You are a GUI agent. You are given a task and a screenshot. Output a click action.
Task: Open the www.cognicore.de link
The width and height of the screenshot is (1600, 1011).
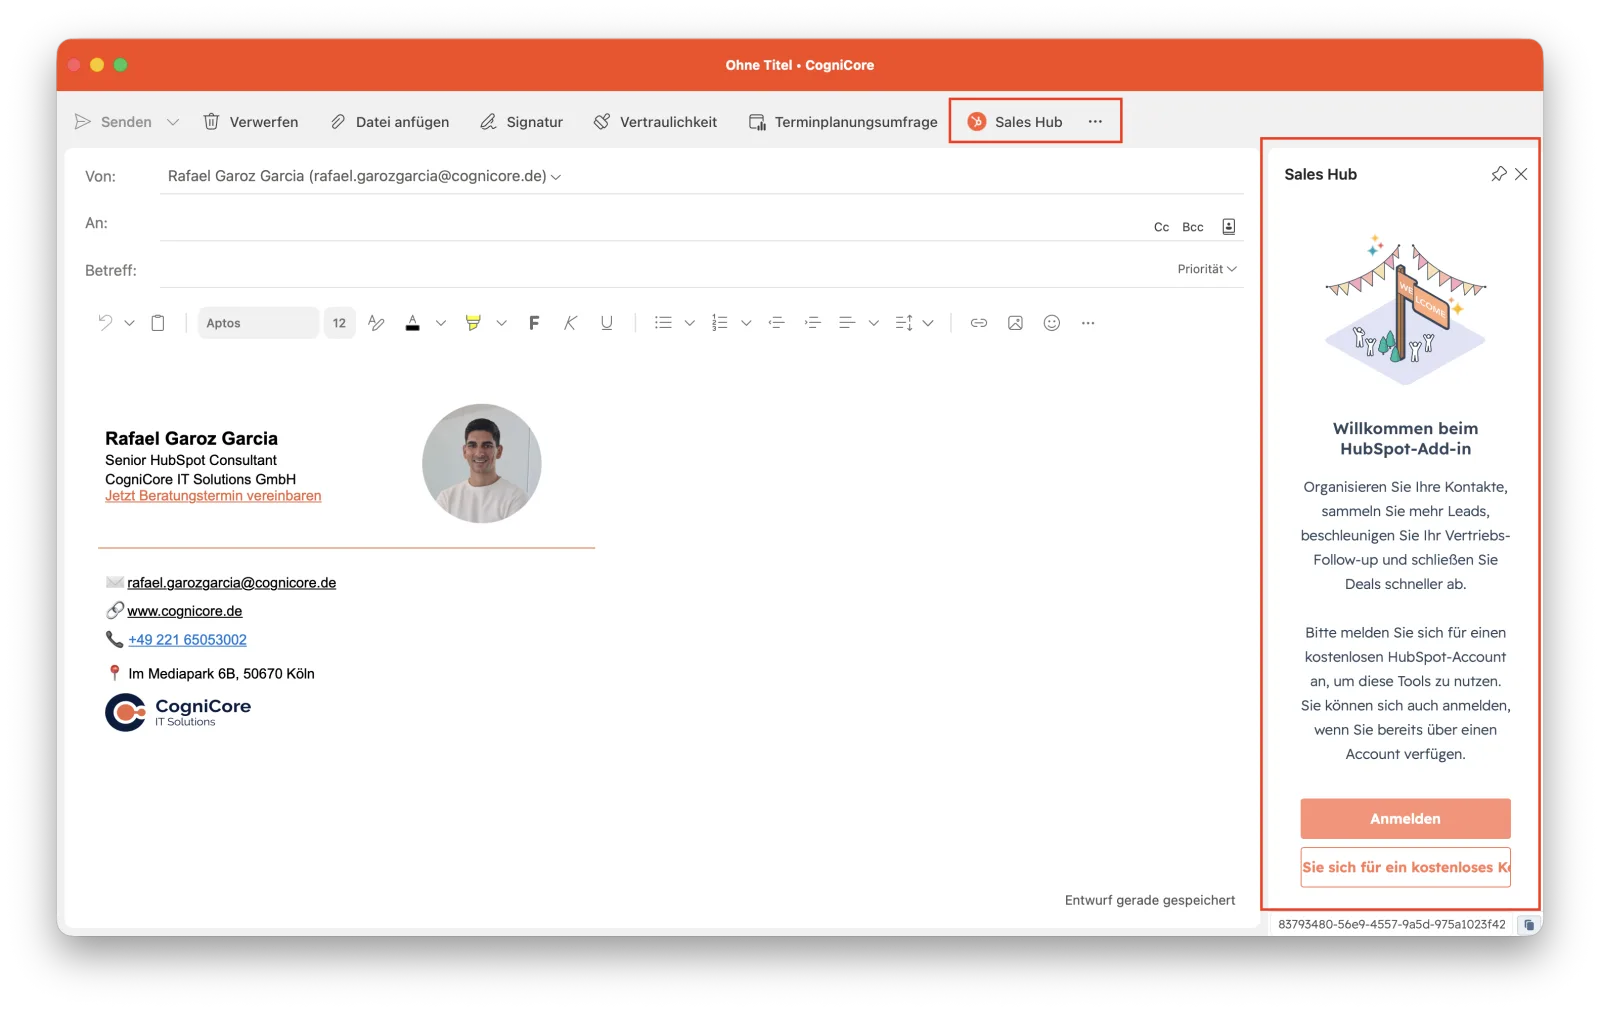185,611
